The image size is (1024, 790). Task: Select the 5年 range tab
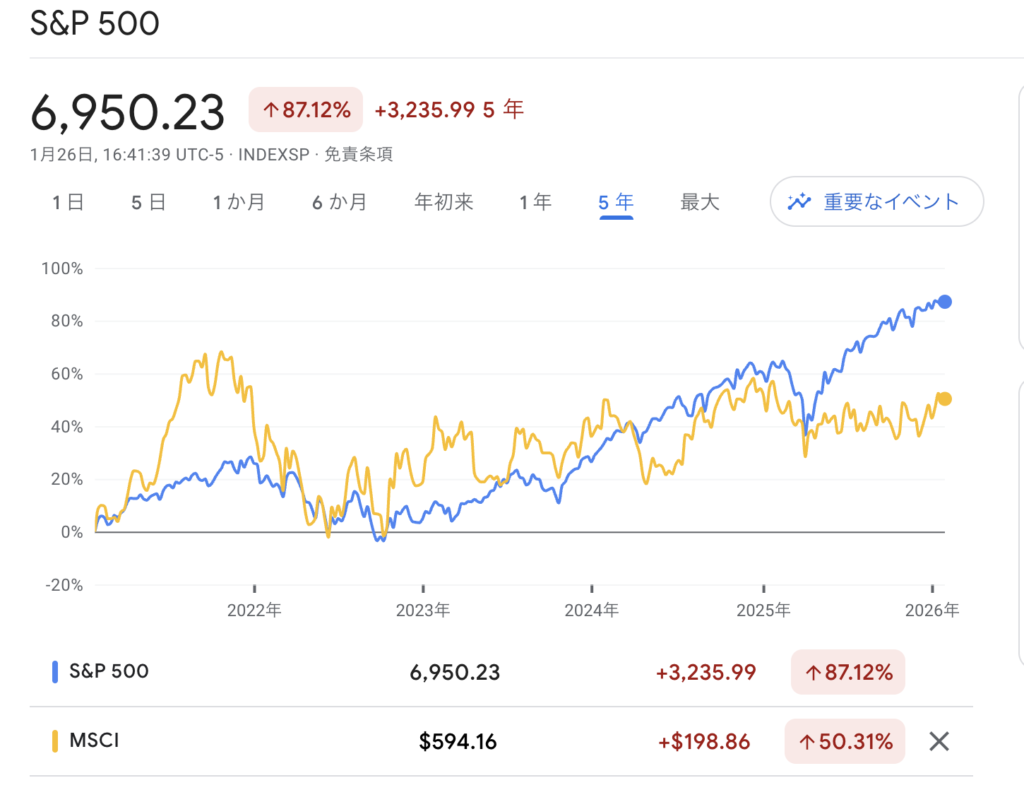click(616, 202)
